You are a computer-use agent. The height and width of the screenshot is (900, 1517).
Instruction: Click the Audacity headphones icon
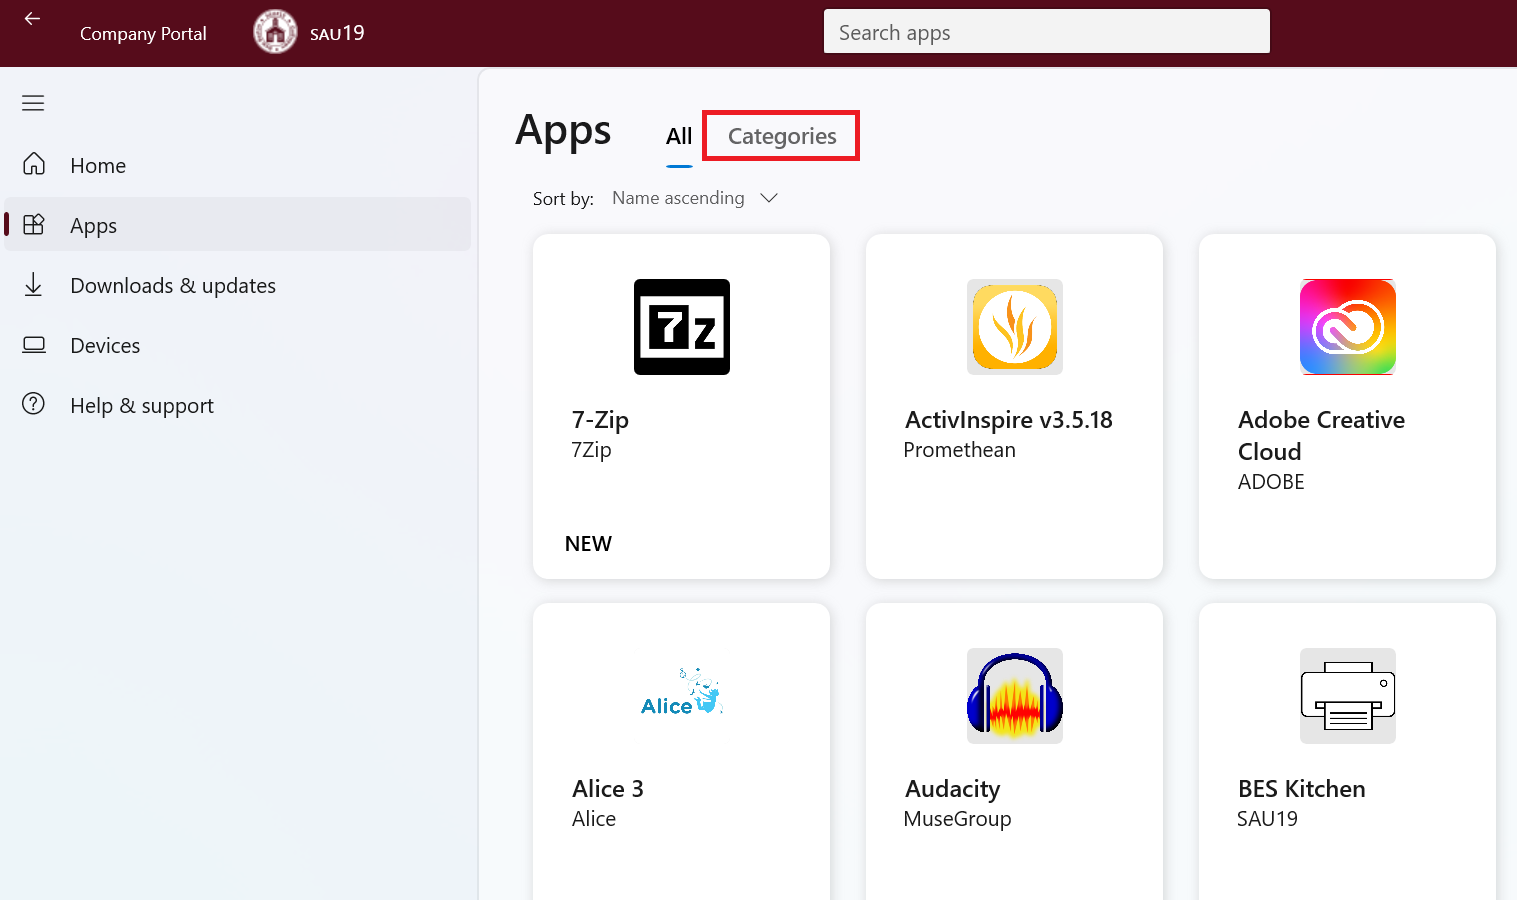[x=1015, y=696]
